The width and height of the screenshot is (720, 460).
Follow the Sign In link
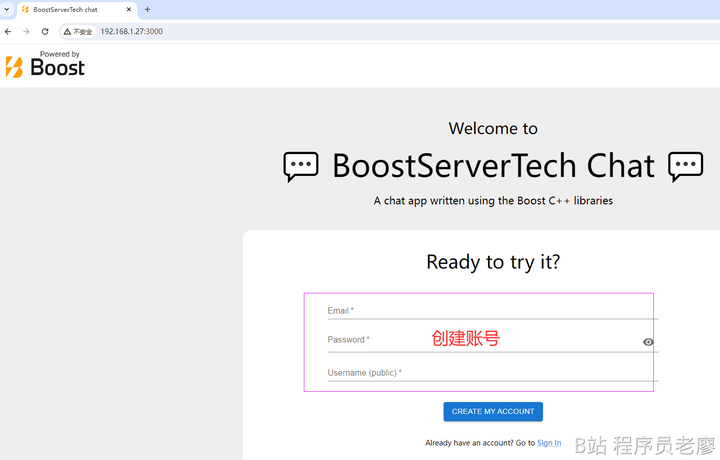[x=549, y=443]
